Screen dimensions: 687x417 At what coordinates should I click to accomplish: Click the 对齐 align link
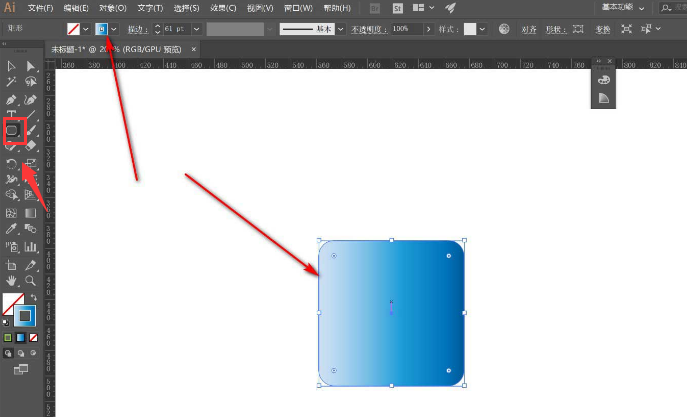pos(529,29)
